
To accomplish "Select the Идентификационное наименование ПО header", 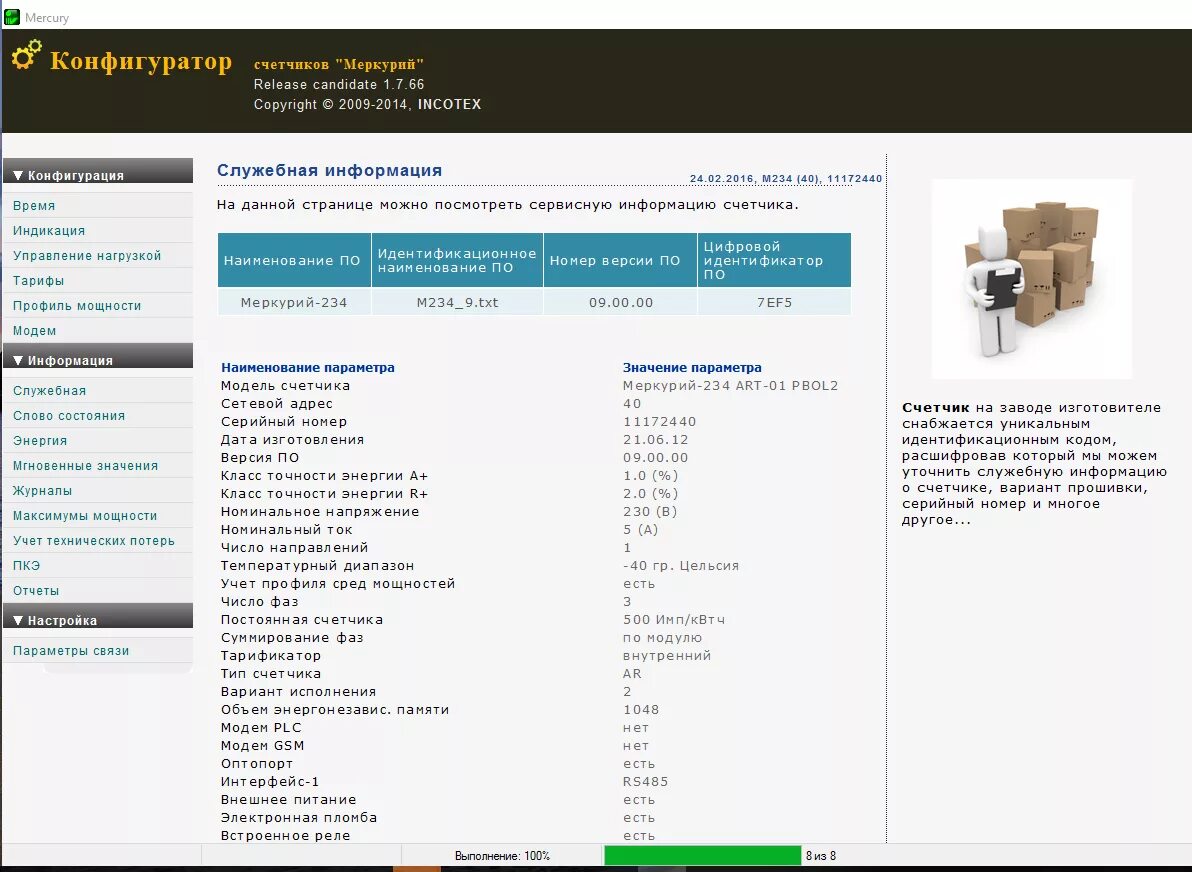I will click(458, 260).
